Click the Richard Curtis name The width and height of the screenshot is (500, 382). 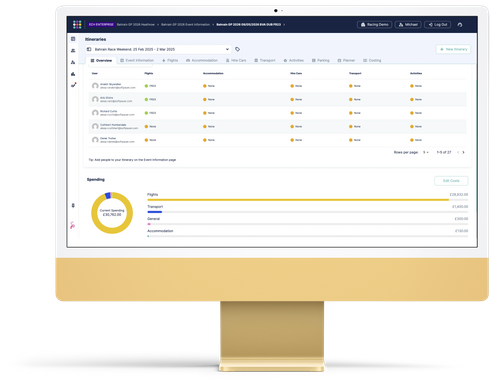pos(109,111)
